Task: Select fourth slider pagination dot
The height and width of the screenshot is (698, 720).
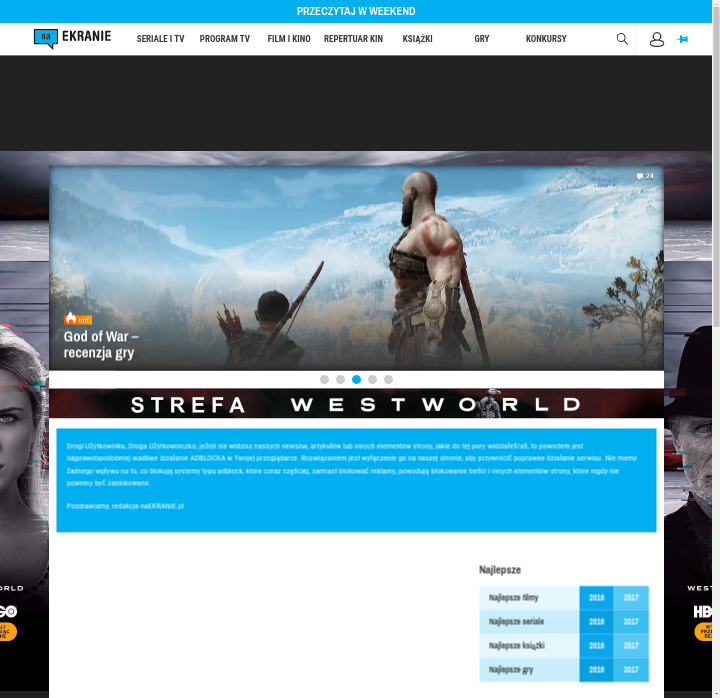Action: coord(372,379)
